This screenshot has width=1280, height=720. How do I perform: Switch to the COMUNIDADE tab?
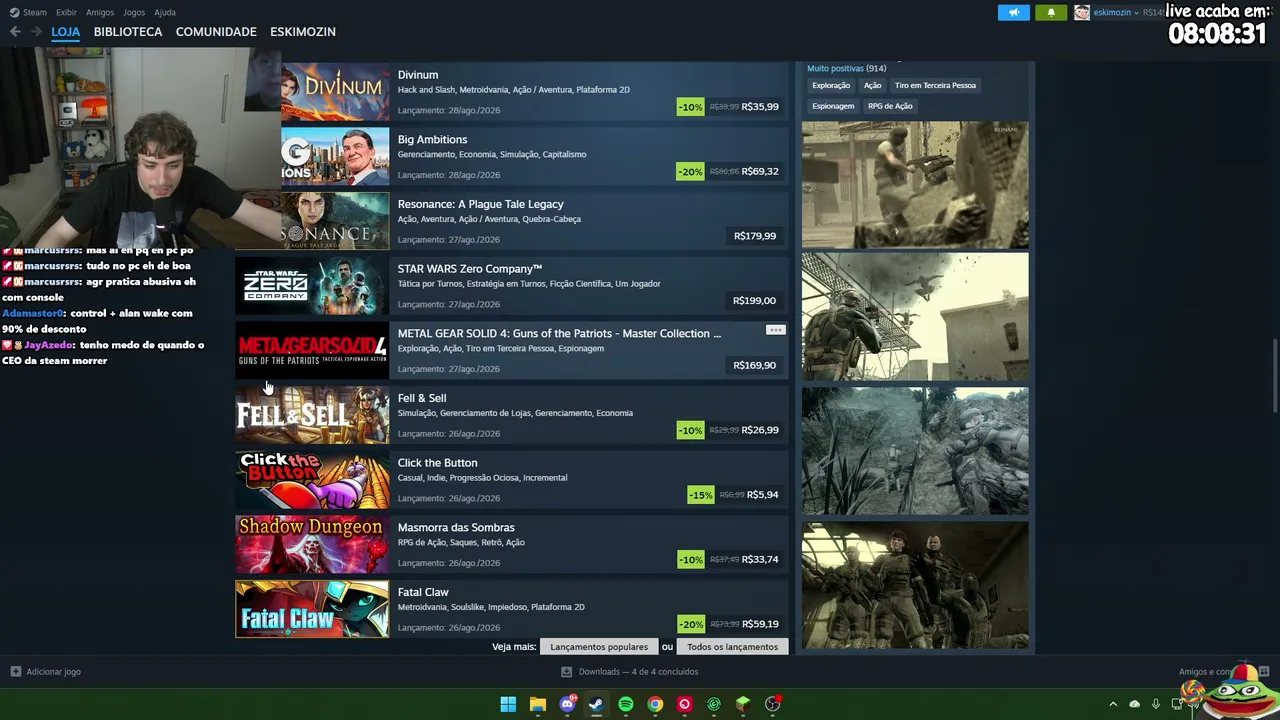[216, 32]
